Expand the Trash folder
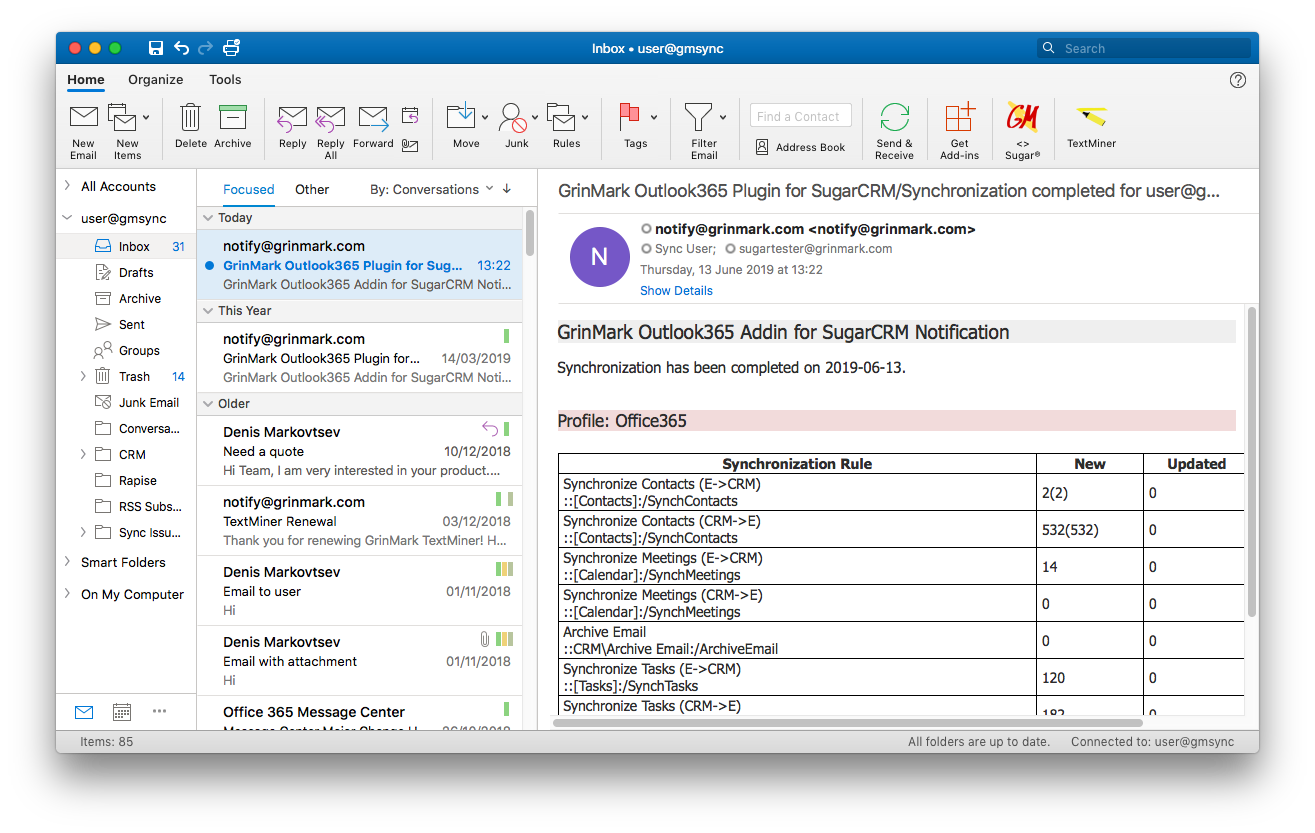The image size is (1315, 833). [83, 376]
